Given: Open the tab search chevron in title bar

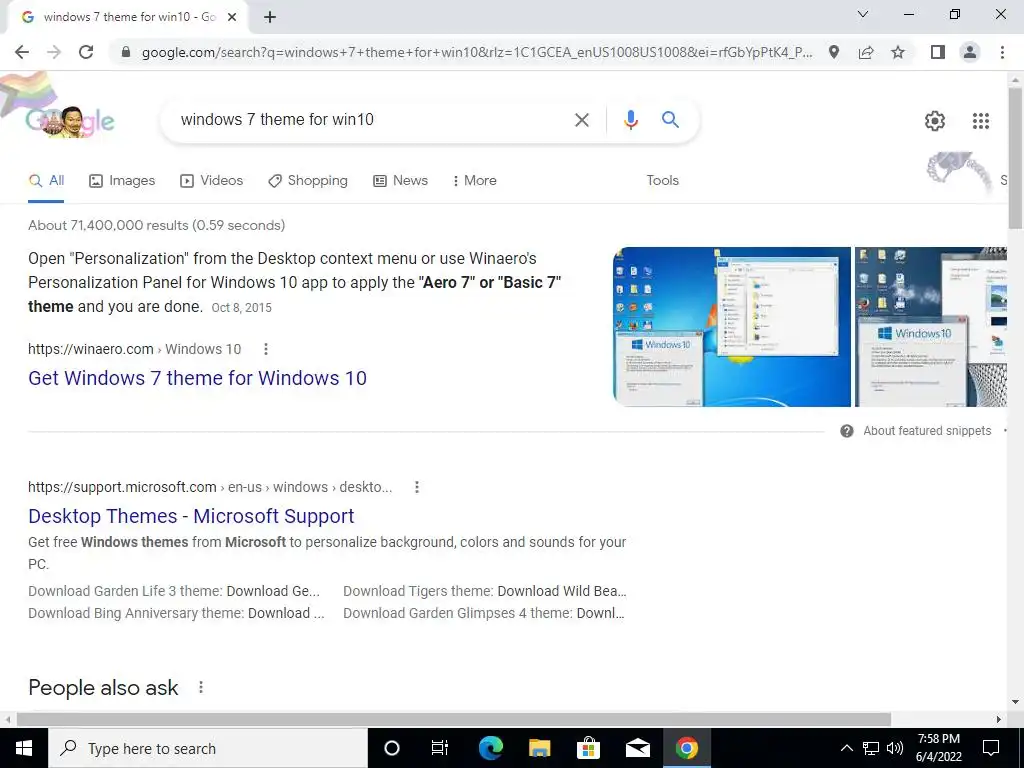Looking at the screenshot, I should coord(863,14).
